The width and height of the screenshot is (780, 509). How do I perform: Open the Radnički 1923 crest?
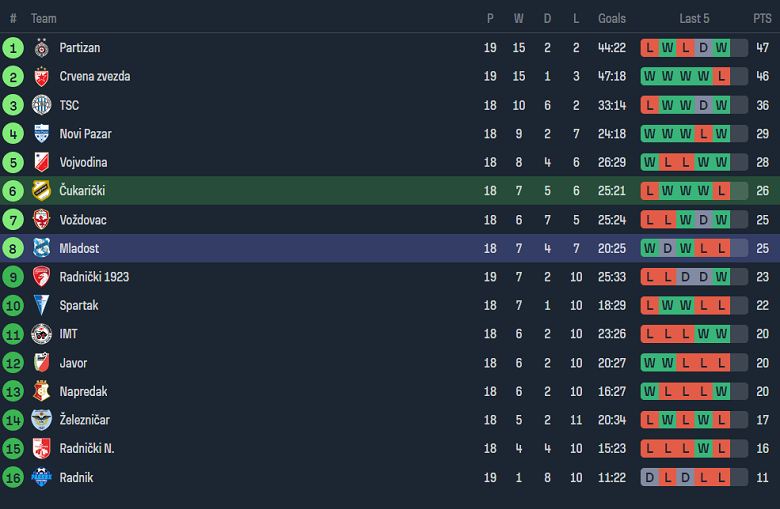click(x=41, y=277)
